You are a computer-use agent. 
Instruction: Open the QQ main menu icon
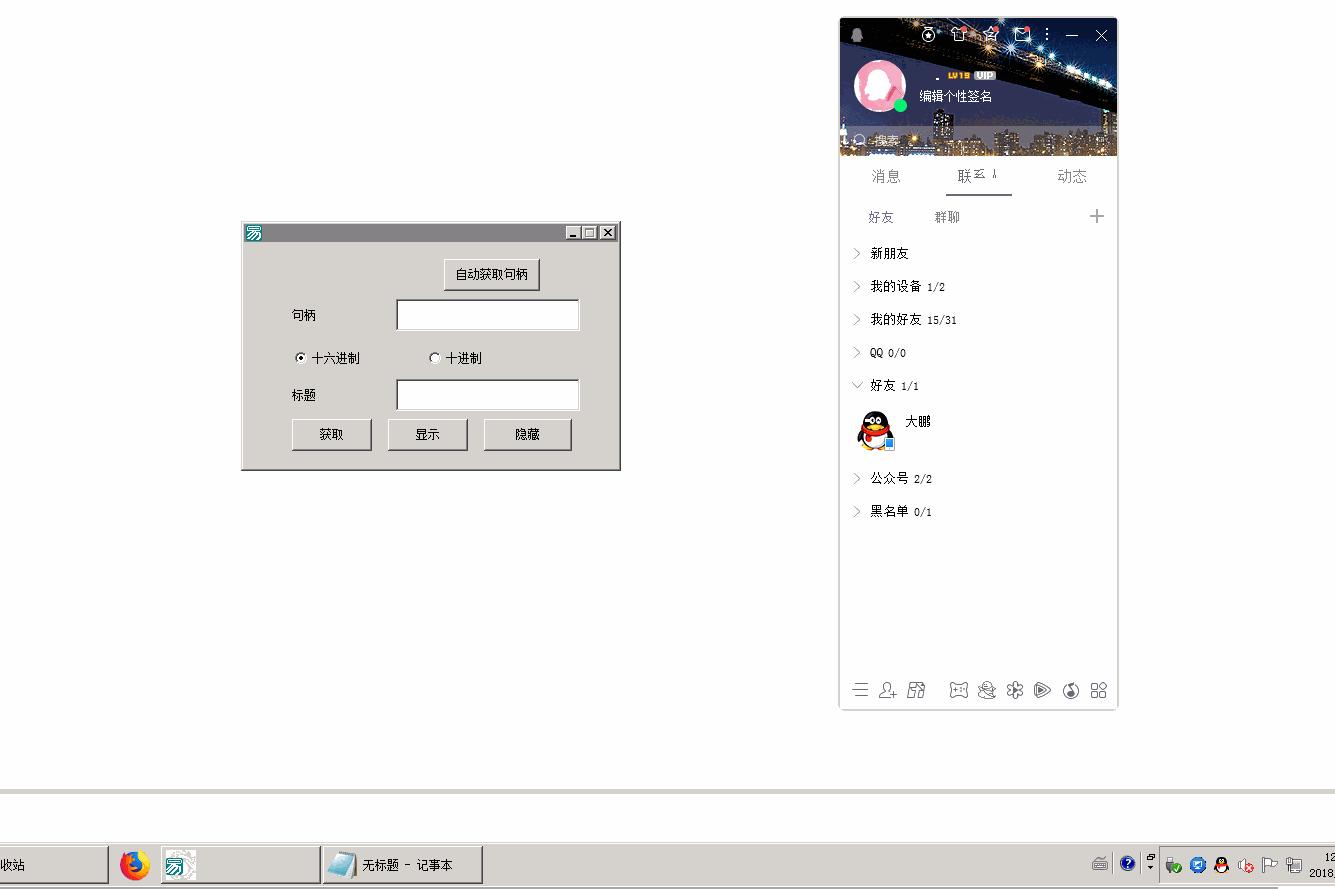pos(861,690)
